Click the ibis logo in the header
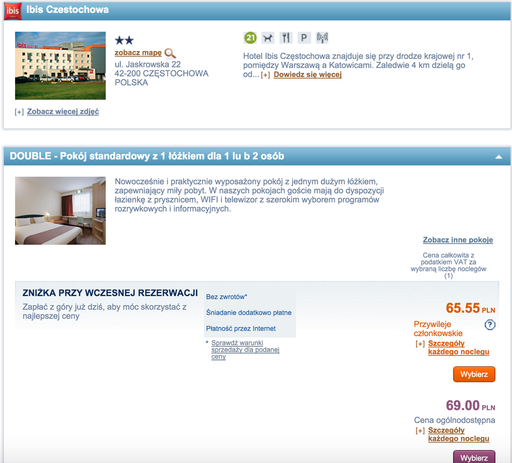The height and width of the screenshot is (463, 512). (13, 11)
